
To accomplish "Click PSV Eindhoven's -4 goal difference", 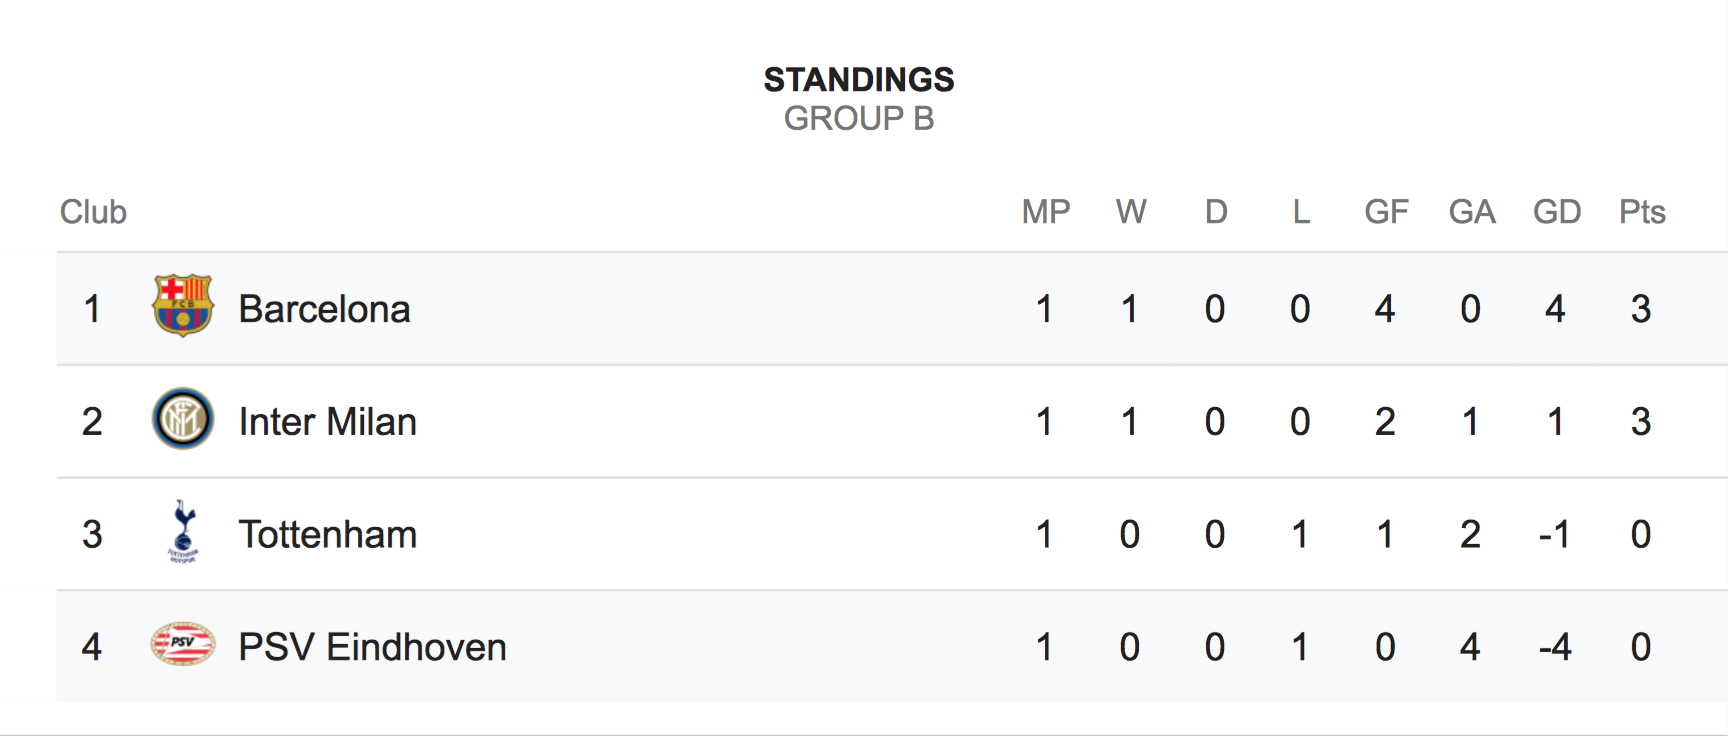I will pos(1555,647).
